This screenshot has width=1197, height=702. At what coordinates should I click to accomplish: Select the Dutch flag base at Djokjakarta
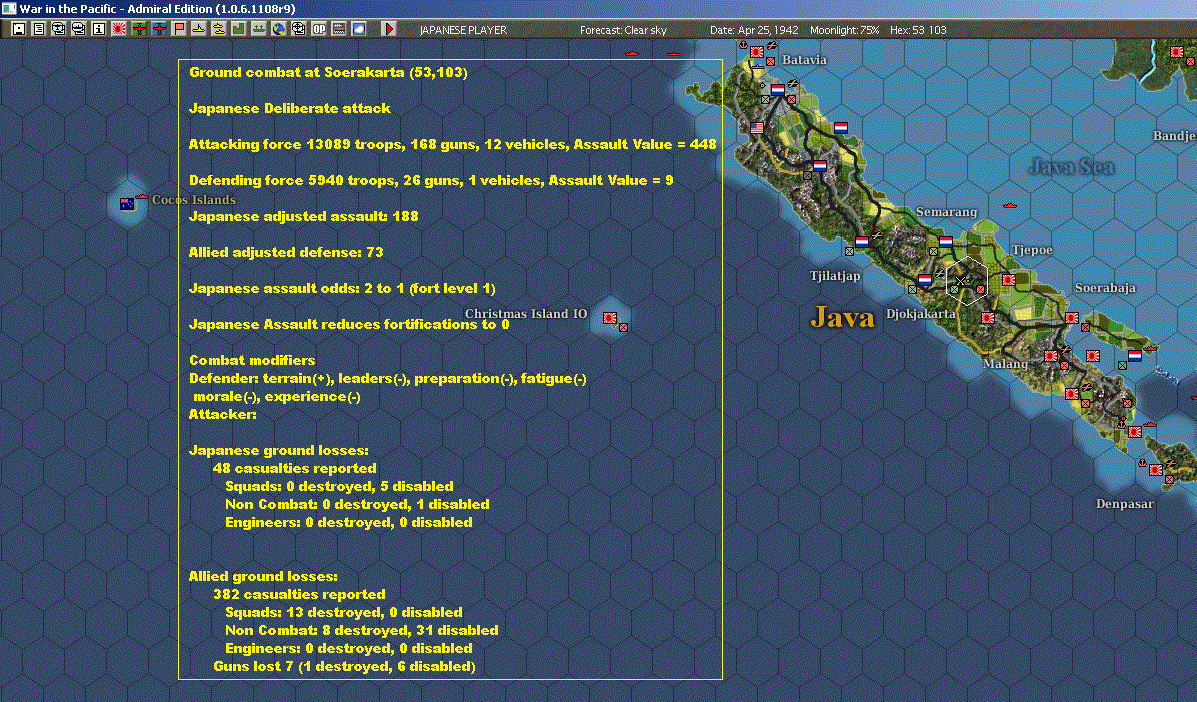(x=924, y=279)
